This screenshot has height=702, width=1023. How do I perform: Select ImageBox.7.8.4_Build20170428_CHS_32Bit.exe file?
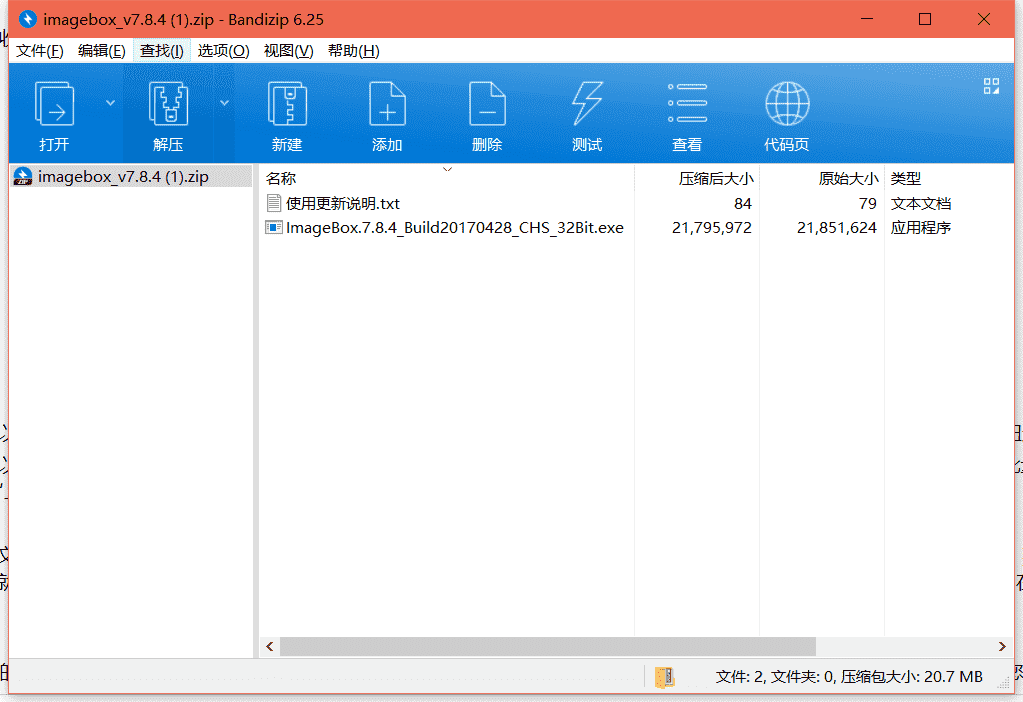tap(455, 228)
